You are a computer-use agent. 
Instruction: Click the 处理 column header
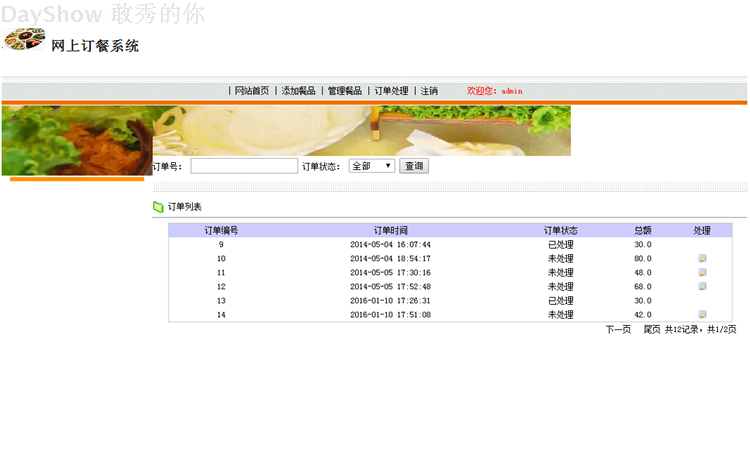click(x=702, y=230)
